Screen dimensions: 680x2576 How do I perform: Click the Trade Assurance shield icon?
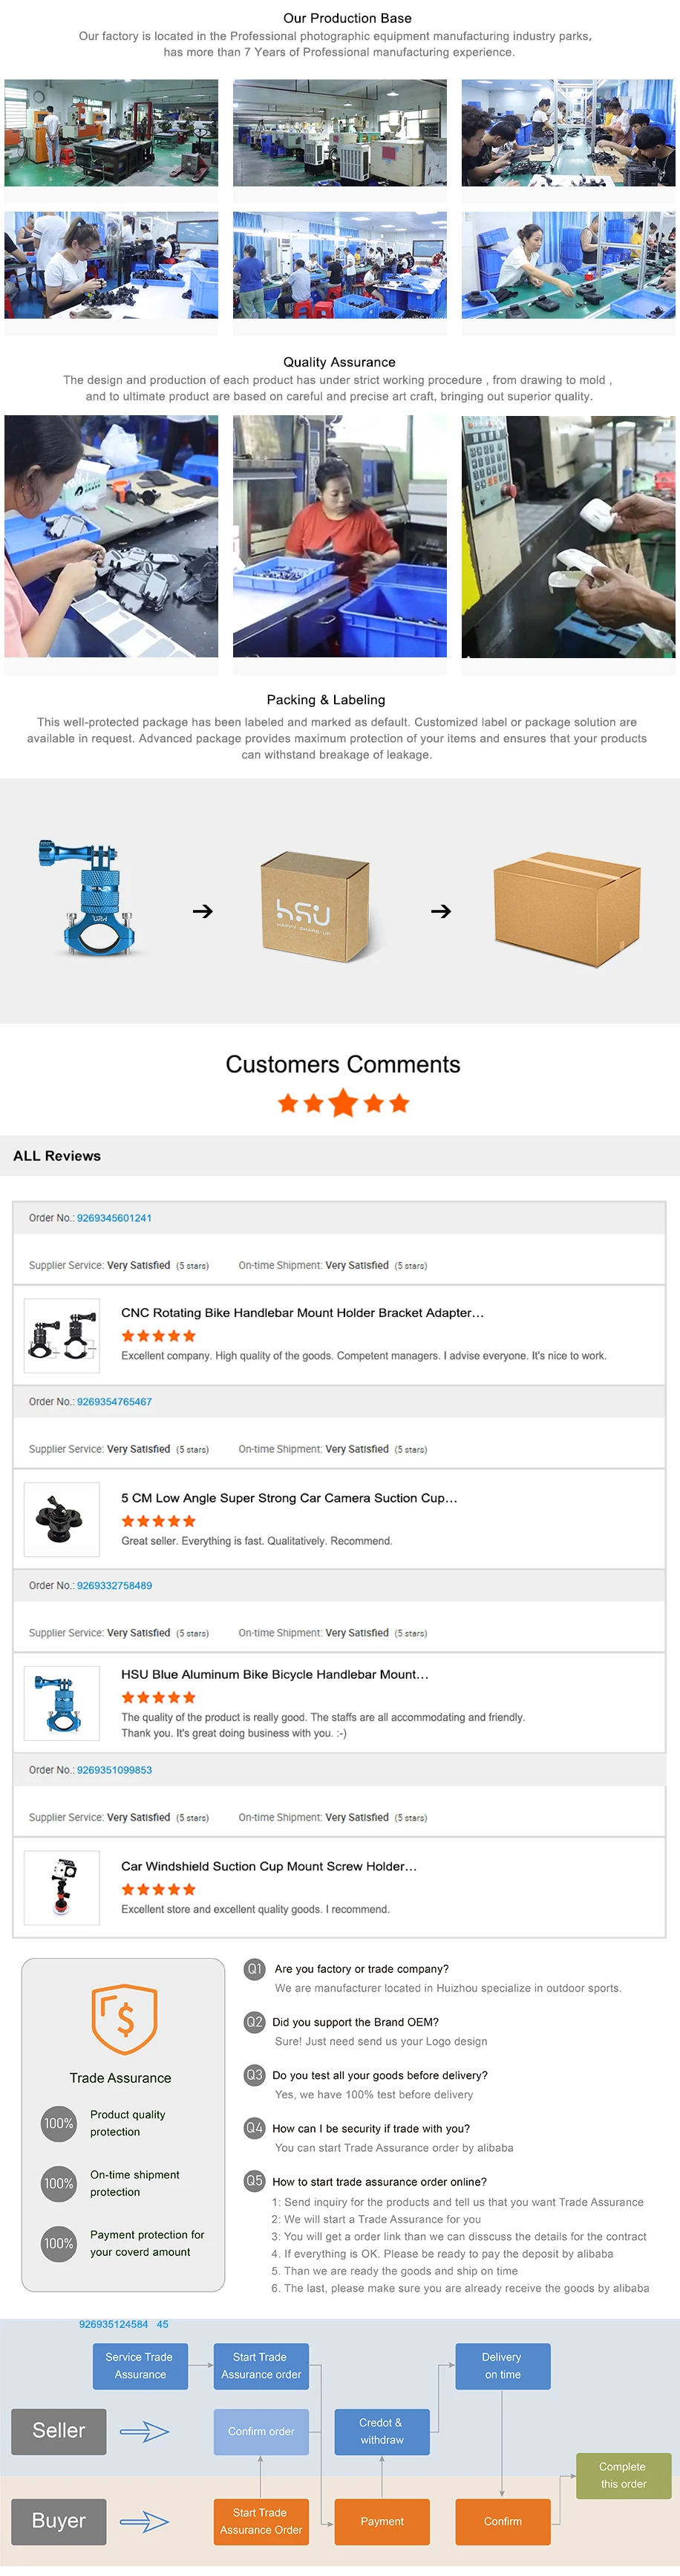pyautogui.click(x=124, y=2019)
